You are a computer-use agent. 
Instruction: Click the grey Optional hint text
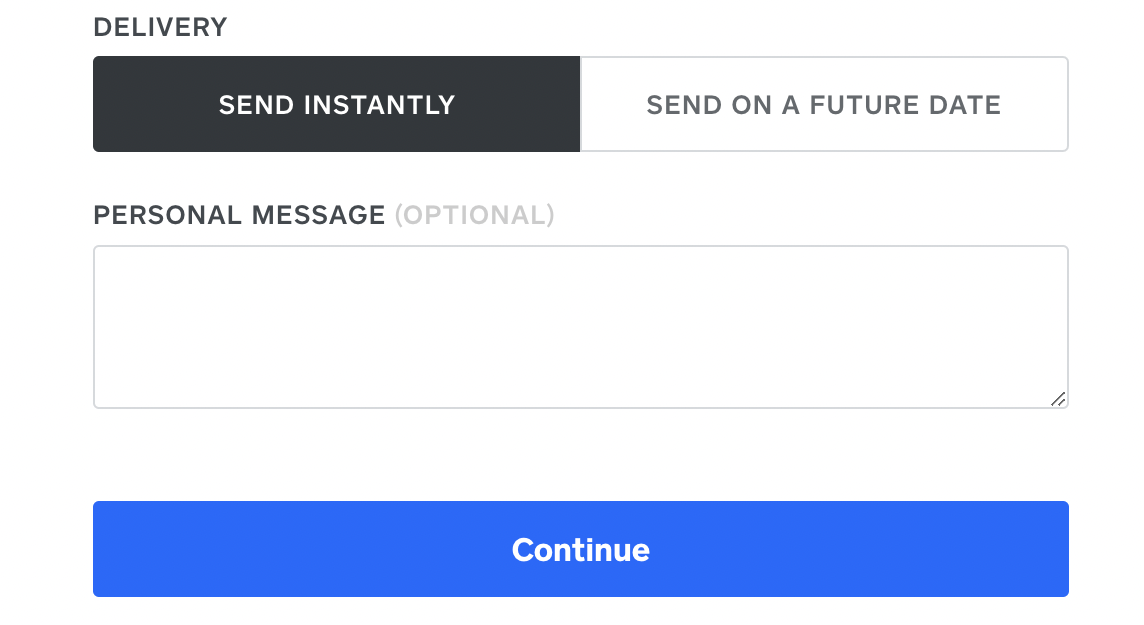pos(474,215)
